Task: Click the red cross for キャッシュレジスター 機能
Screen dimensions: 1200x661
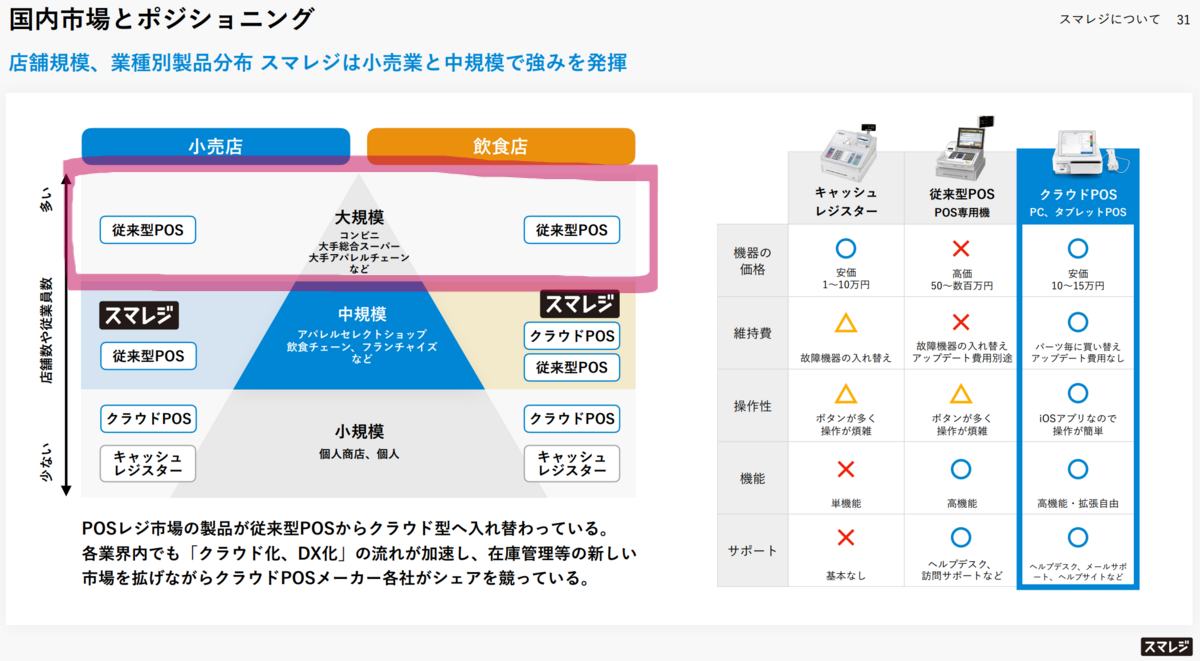Action: point(846,468)
